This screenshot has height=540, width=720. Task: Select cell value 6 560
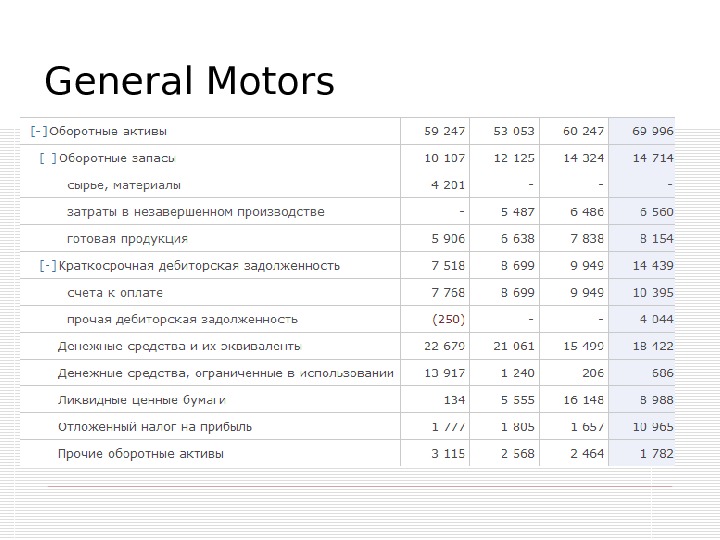(657, 212)
